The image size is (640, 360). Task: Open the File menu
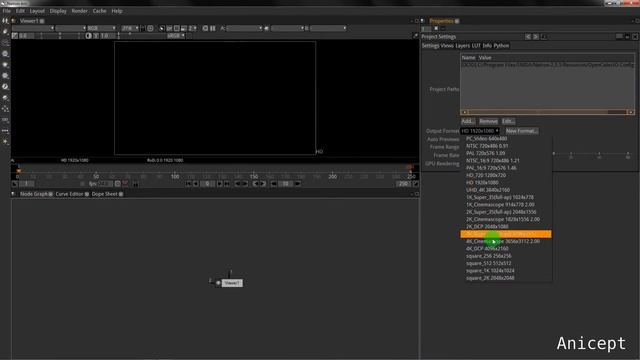7,11
